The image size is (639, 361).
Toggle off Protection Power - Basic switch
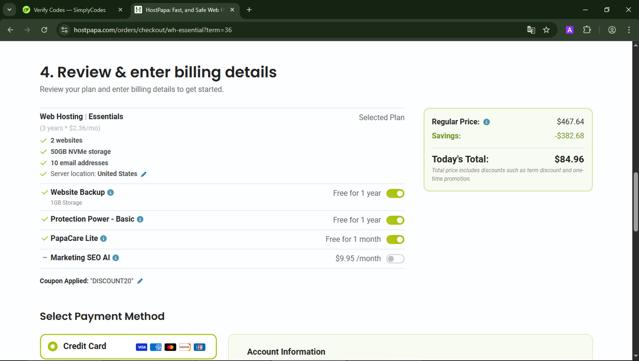point(395,220)
